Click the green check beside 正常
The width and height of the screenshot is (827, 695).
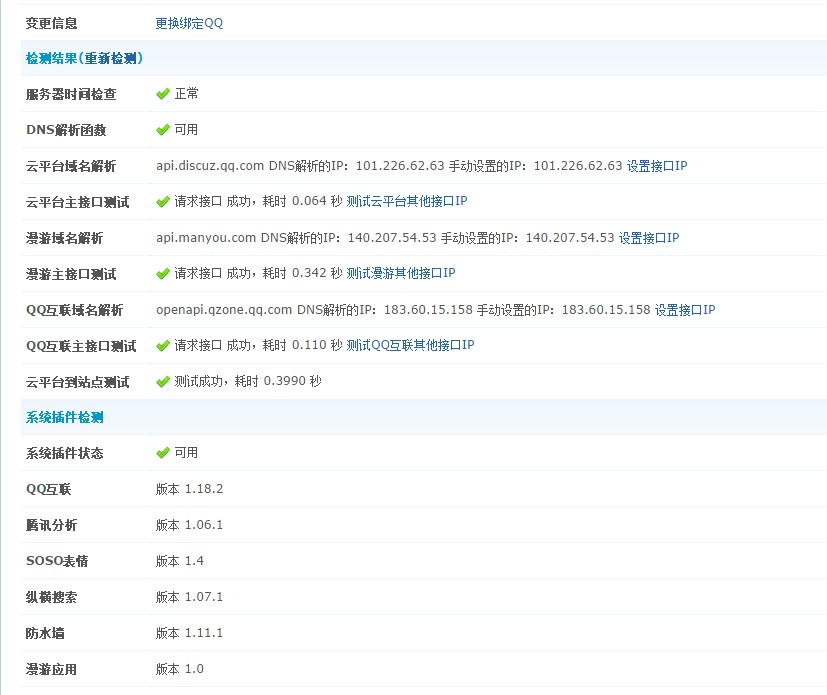coord(163,94)
